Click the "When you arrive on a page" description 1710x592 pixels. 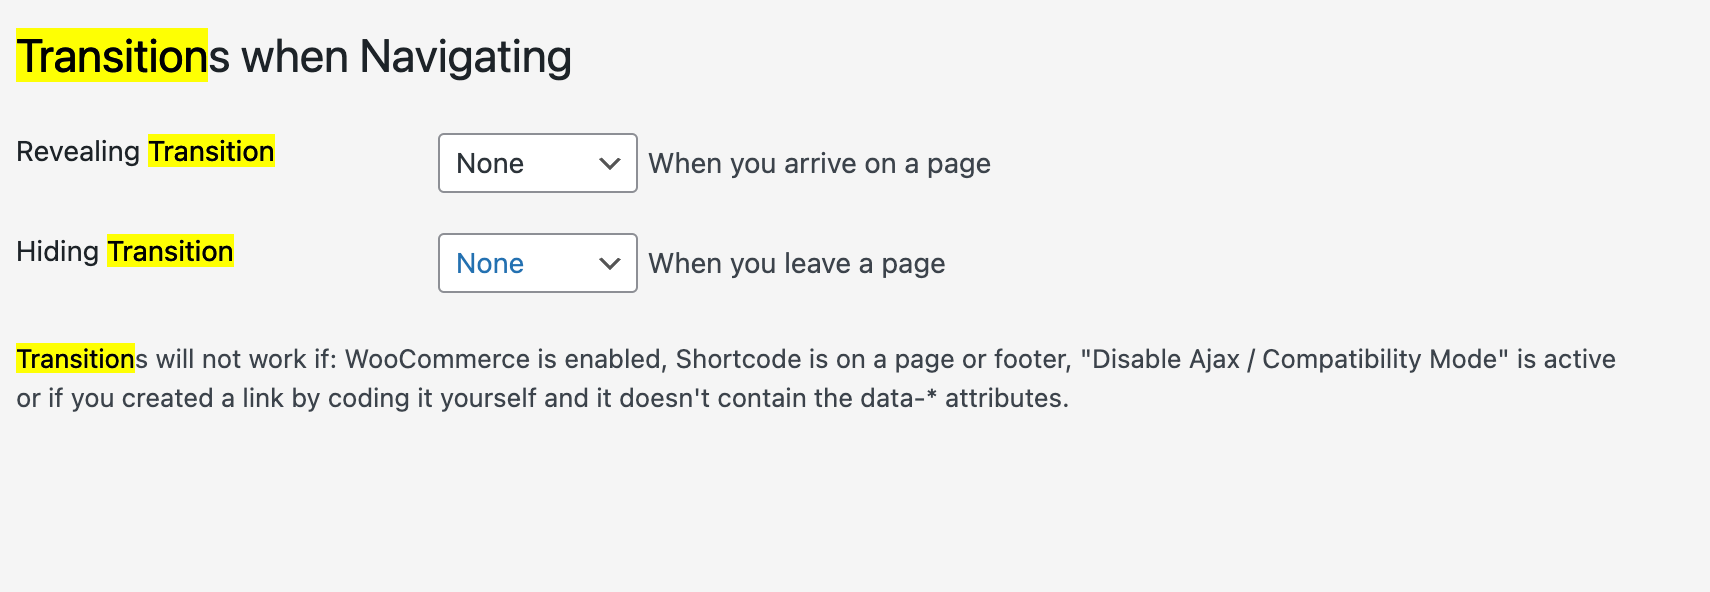pyautogui.click(x=819, y=163)
